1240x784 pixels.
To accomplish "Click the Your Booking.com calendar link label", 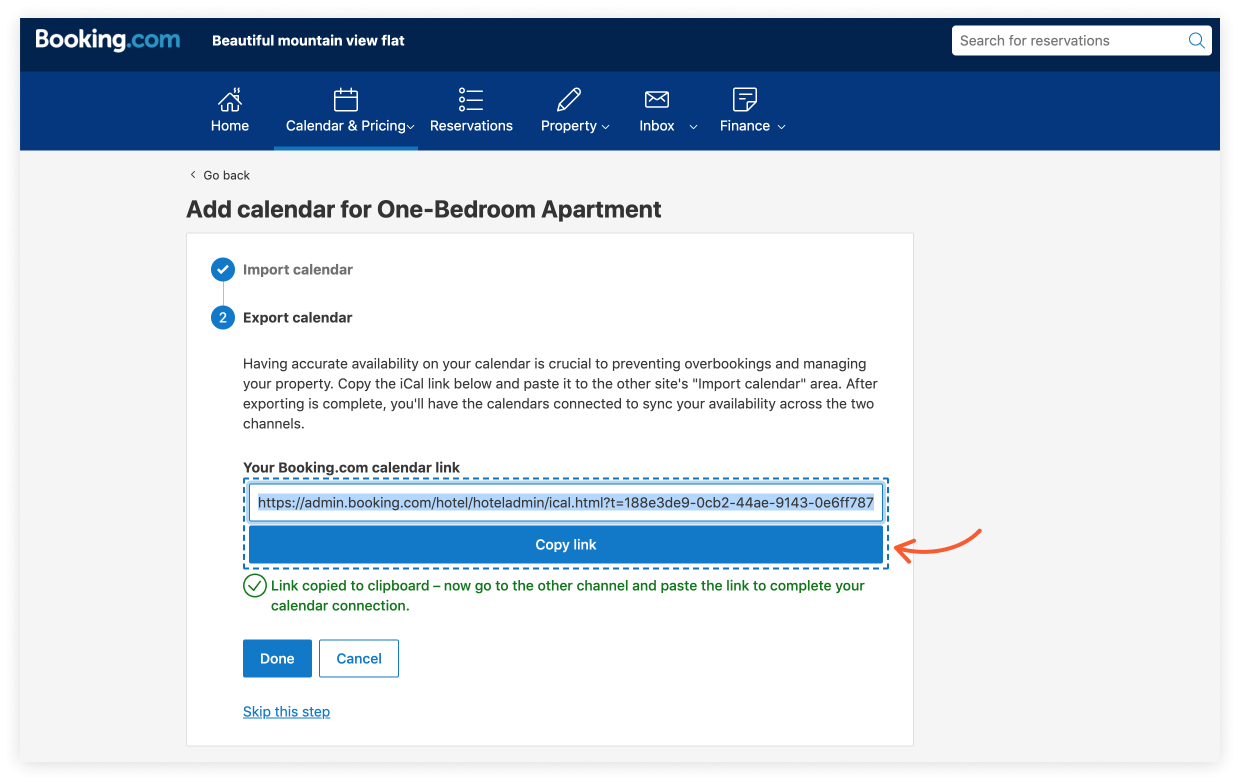I will tap(351, 468).
